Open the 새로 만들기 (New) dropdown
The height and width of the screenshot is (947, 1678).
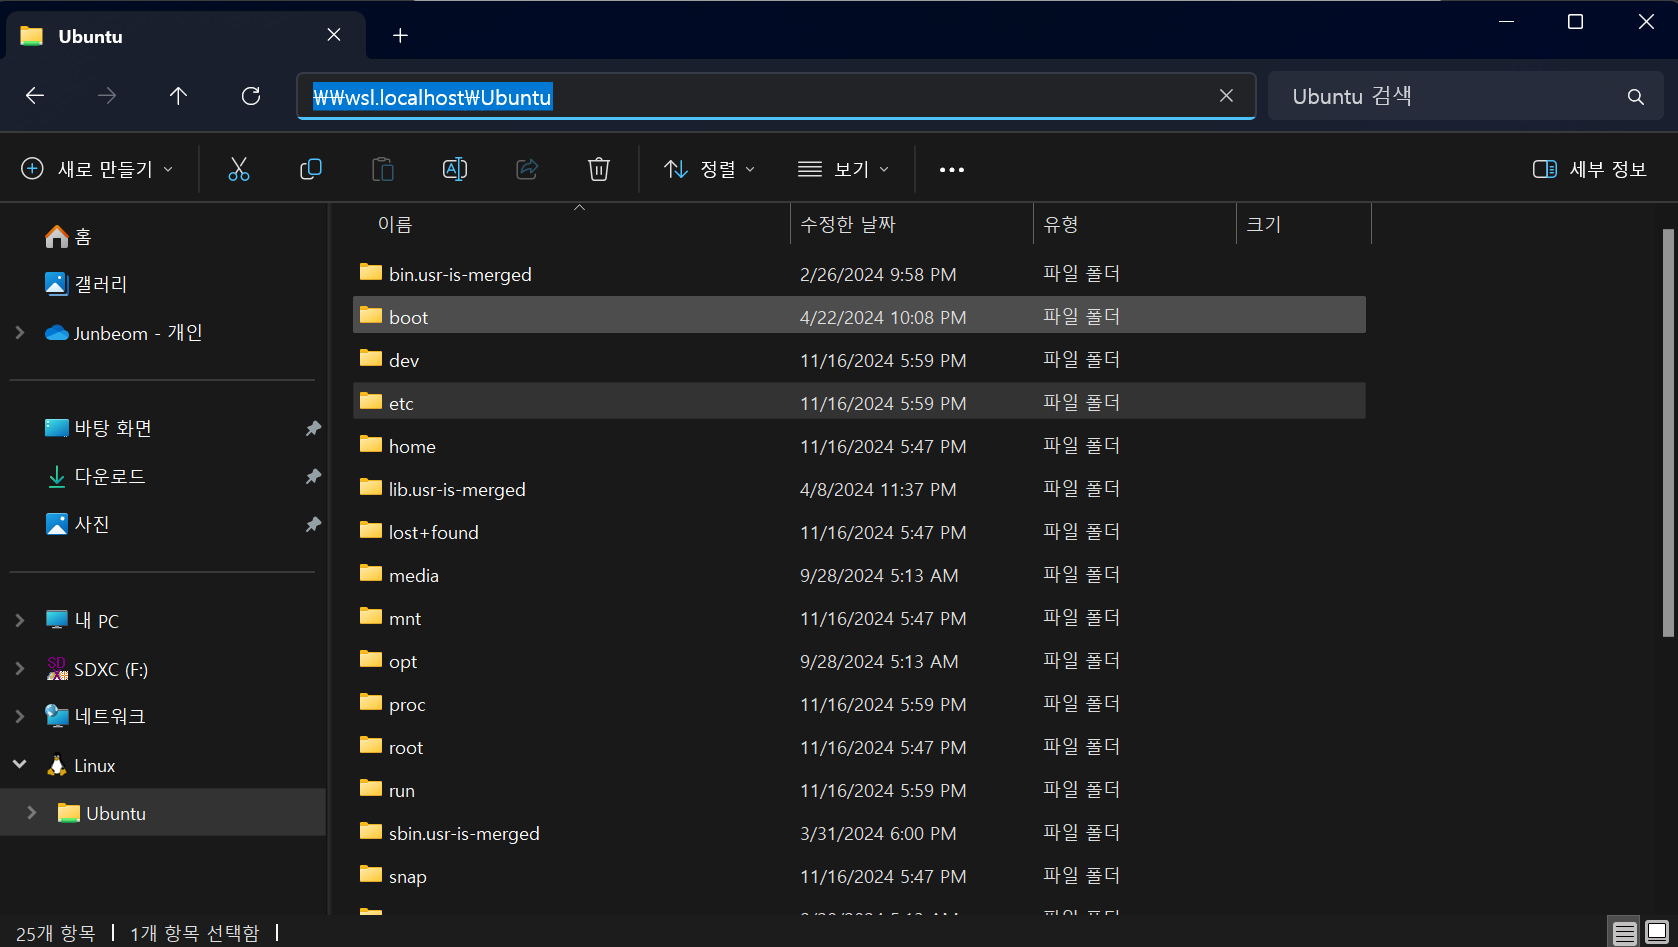[x=97, y=169]
